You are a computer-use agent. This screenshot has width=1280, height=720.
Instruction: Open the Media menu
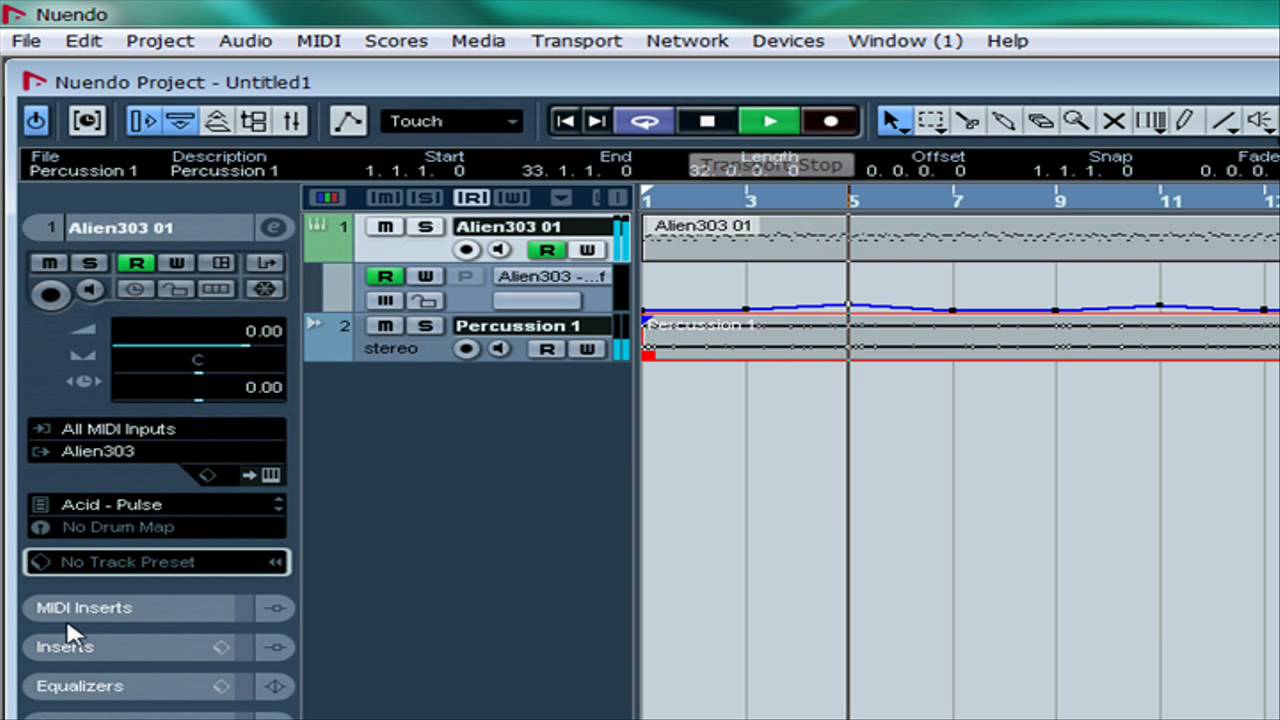point(478,41)
